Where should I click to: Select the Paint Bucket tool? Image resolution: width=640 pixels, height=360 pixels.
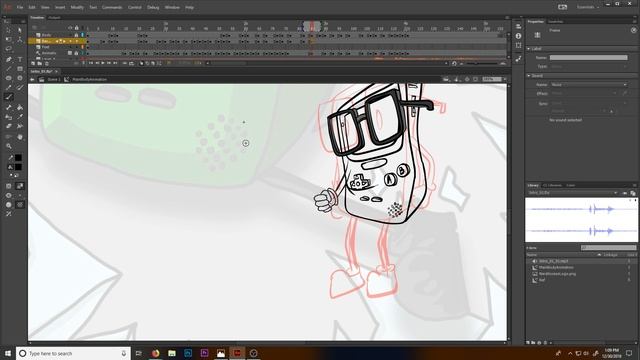(20, 107)
